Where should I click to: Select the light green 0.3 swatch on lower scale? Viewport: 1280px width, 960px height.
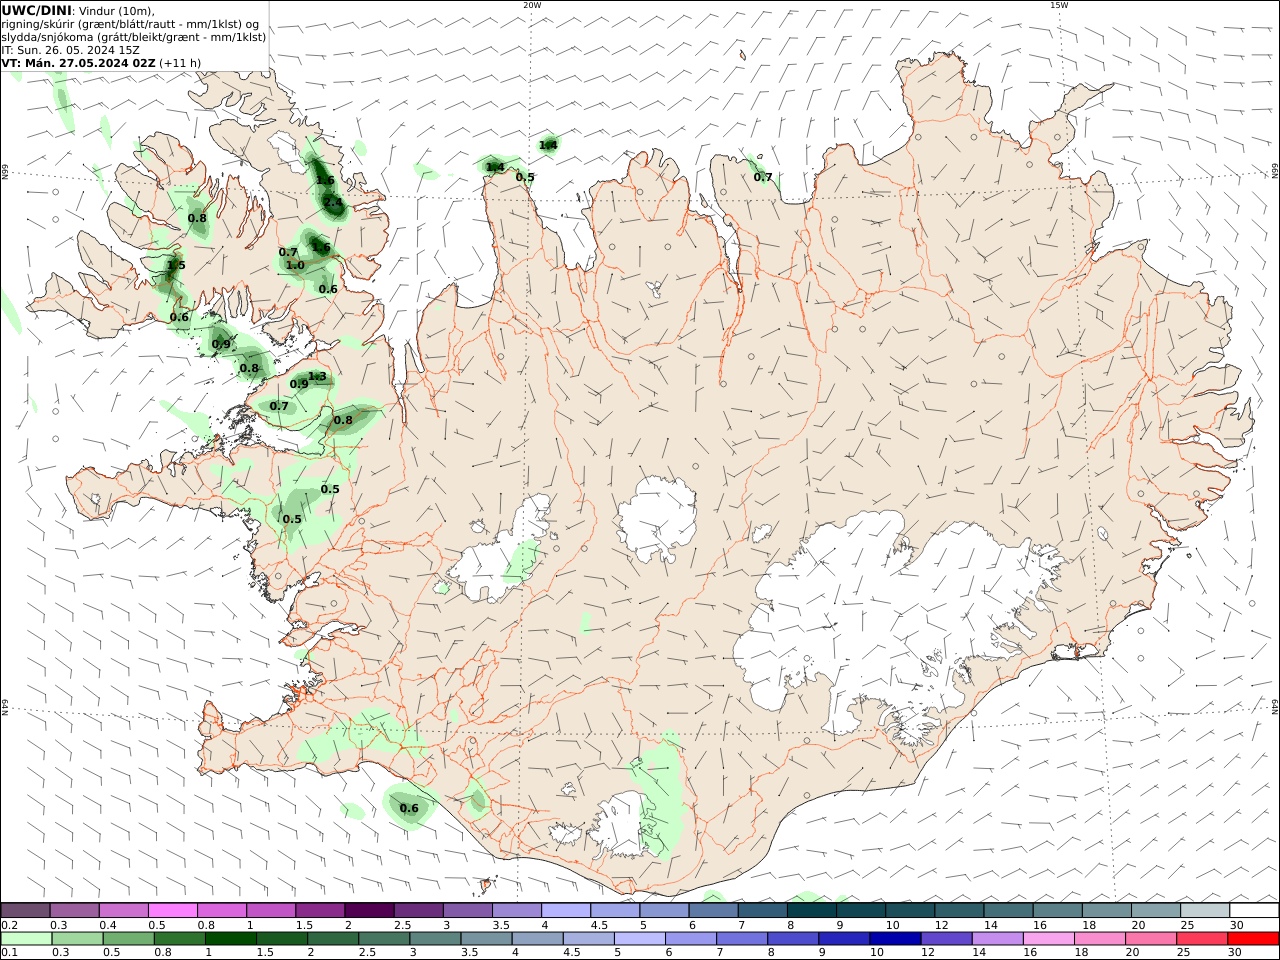[x=78, y=939]
